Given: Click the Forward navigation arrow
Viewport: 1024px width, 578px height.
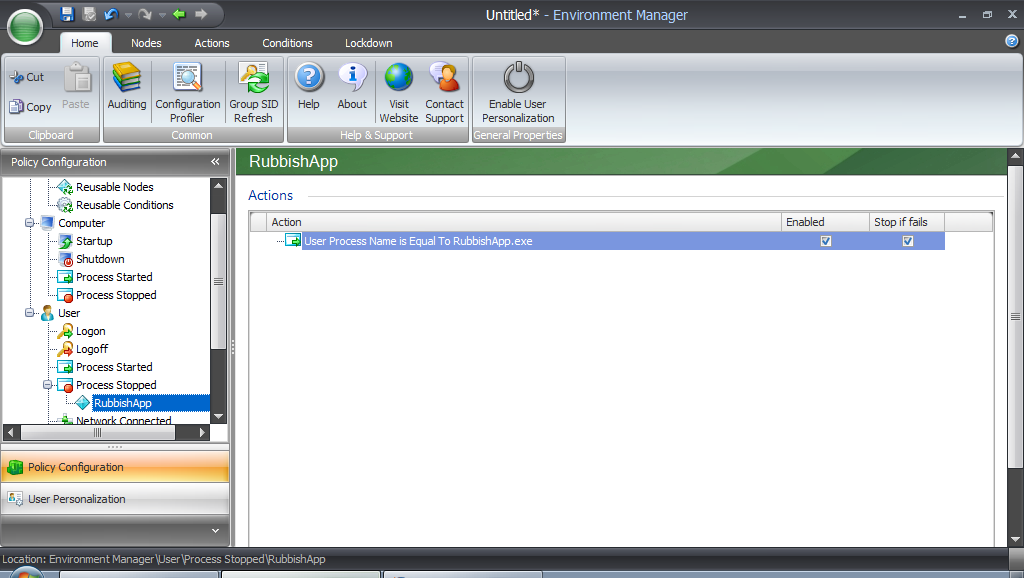Looking at the screenshot, I should tap(201, 14).
